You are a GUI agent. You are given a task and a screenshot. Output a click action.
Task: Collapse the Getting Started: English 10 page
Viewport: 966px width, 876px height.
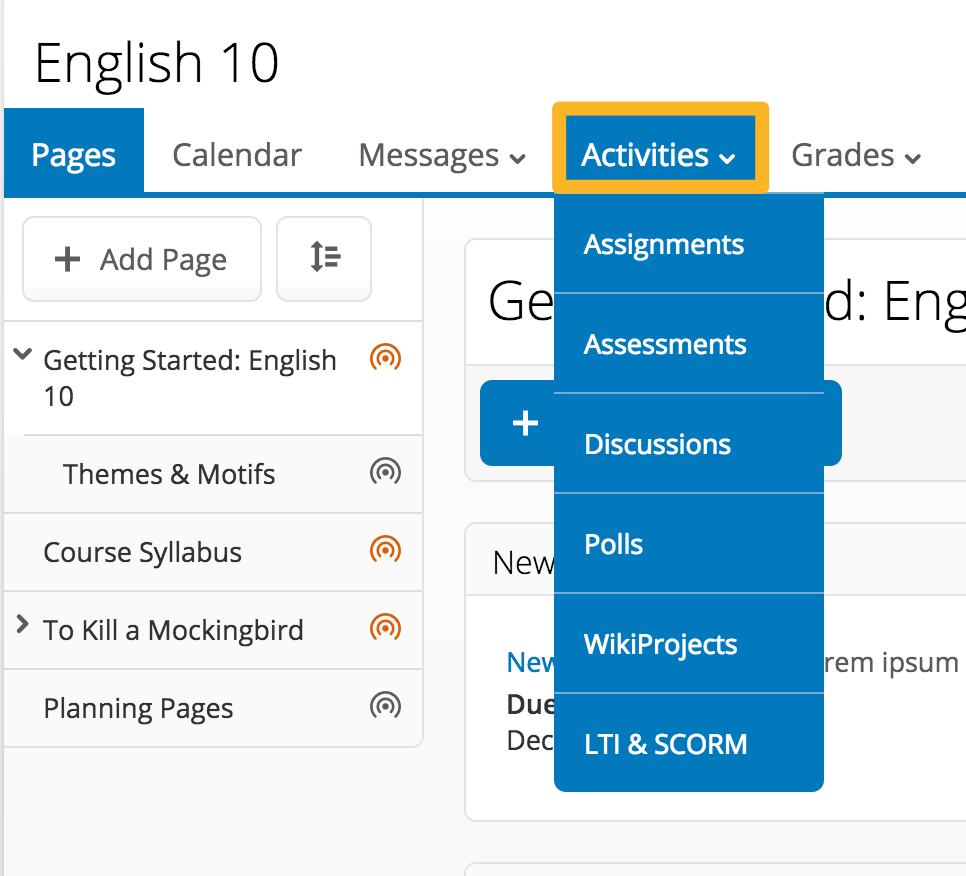(x=23, y=354)
